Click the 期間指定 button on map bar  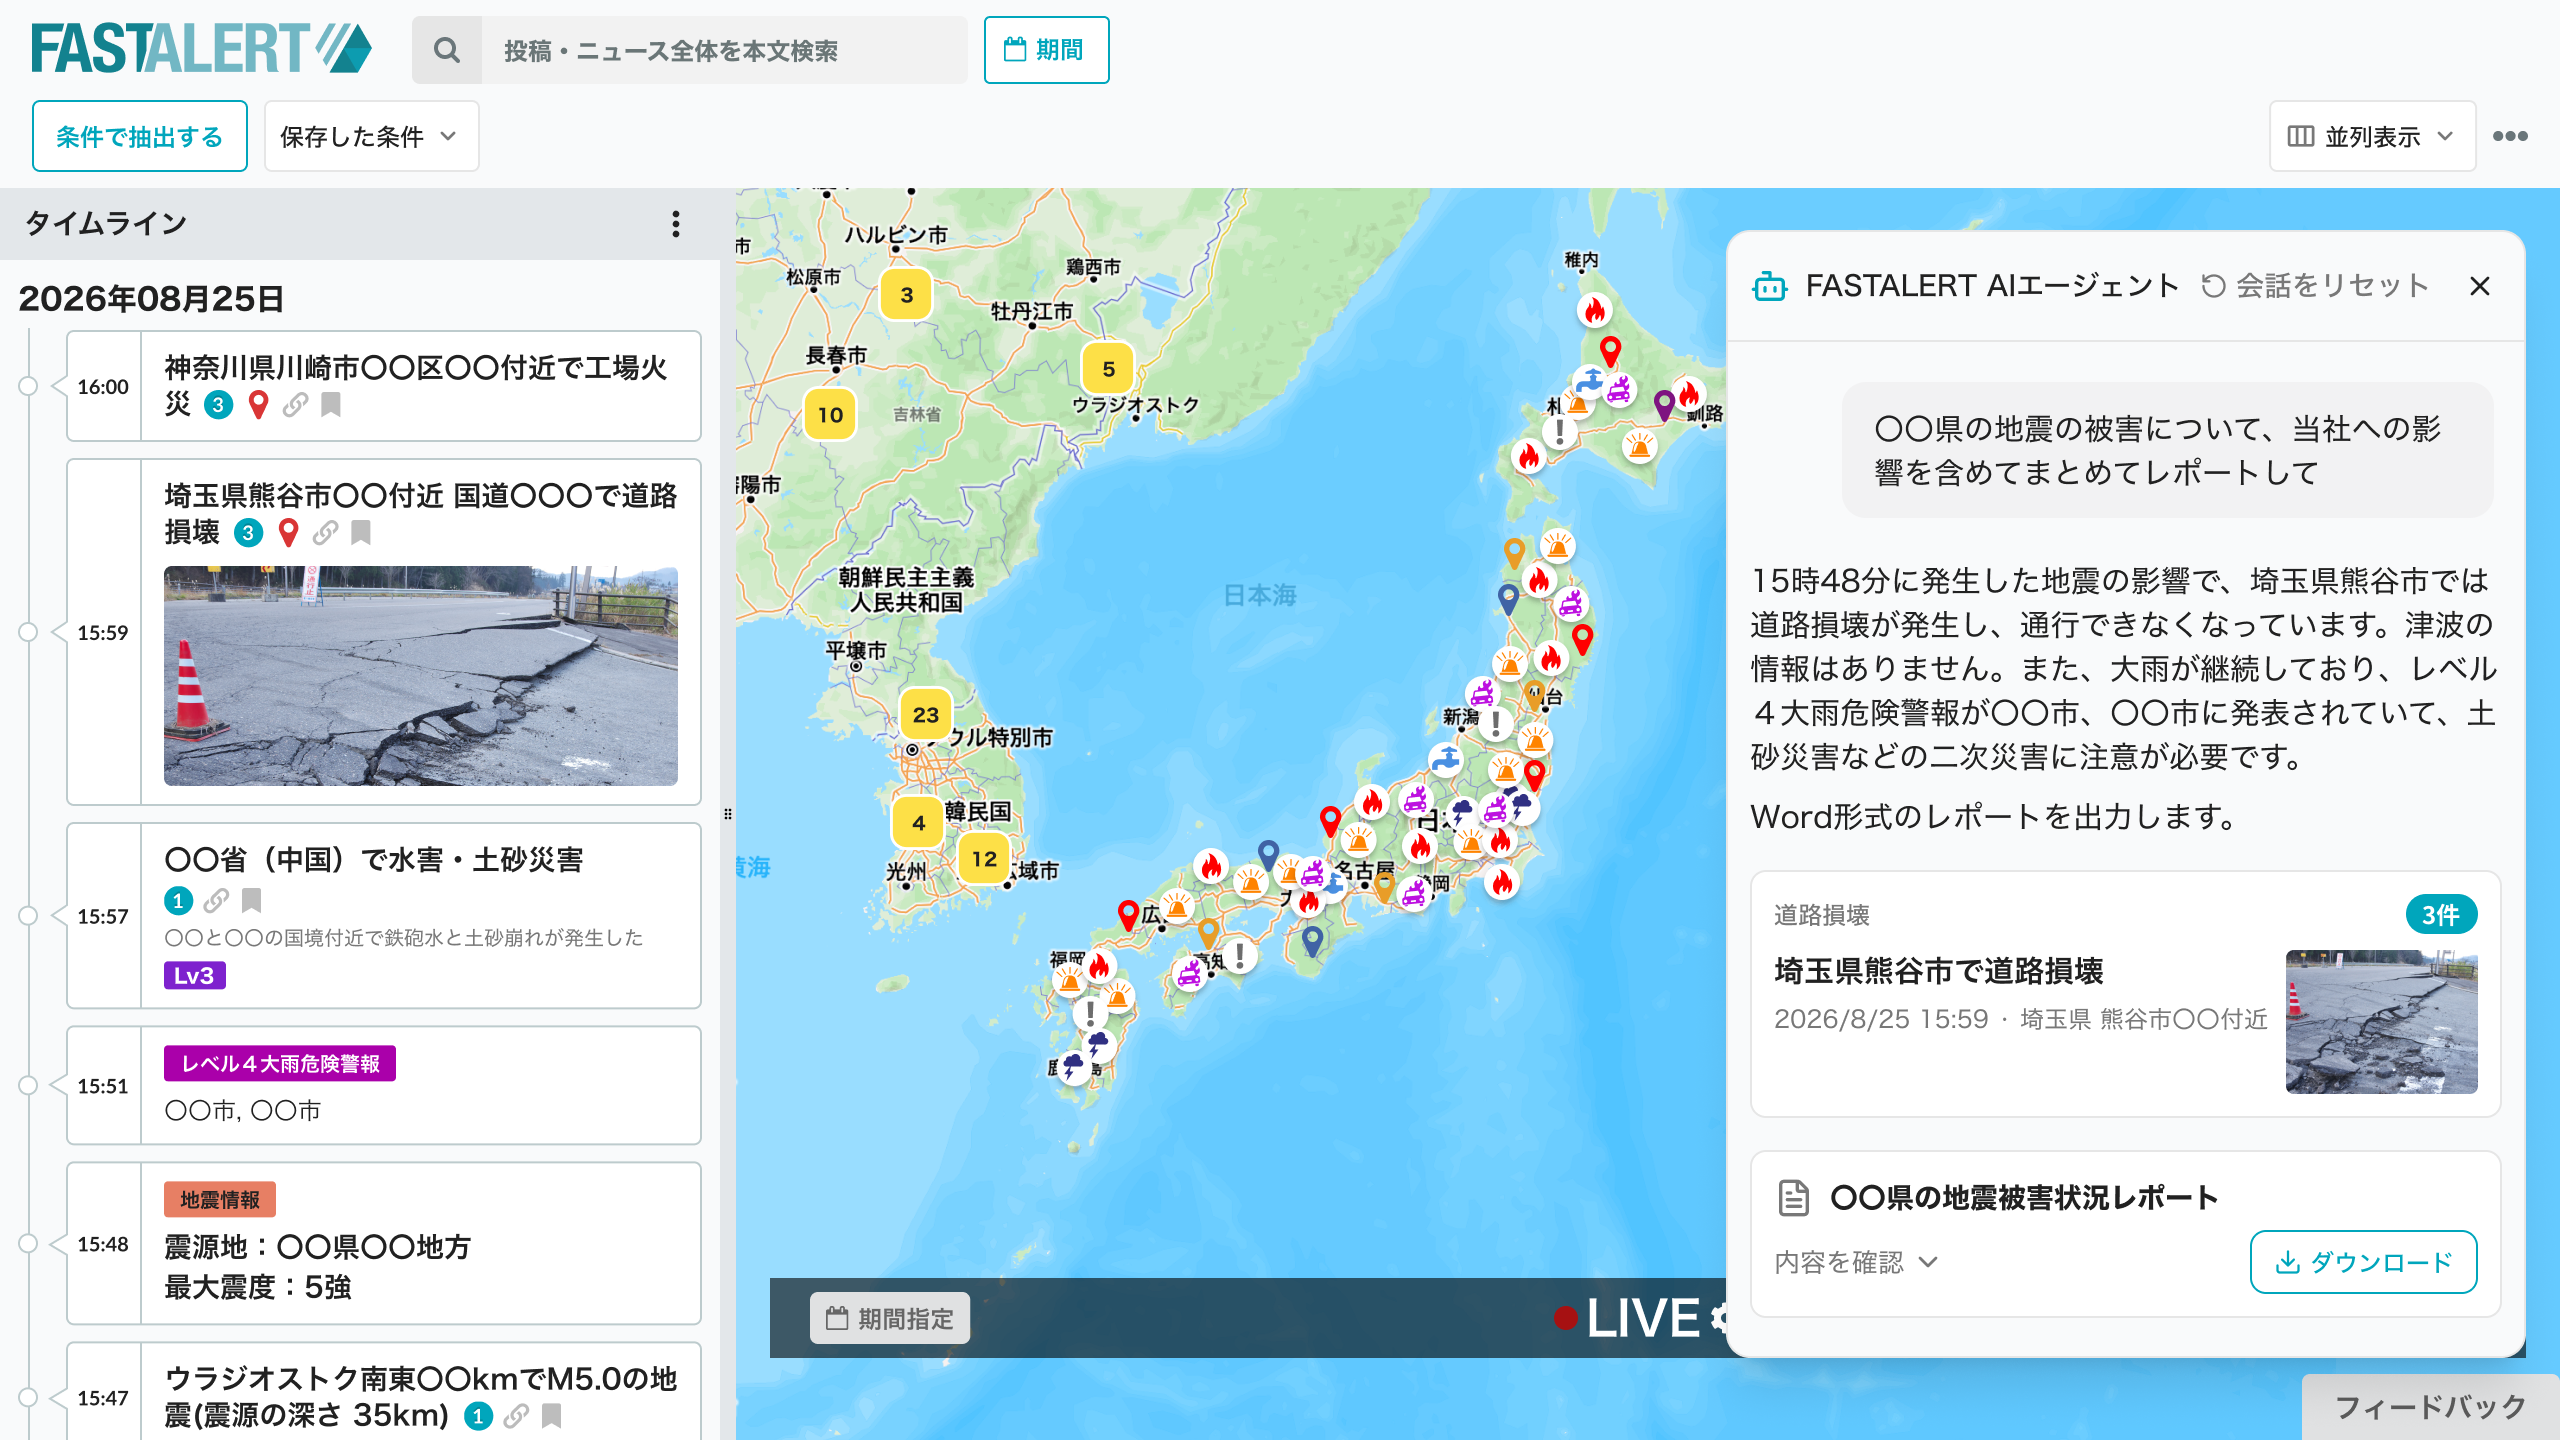(889, 1318)
